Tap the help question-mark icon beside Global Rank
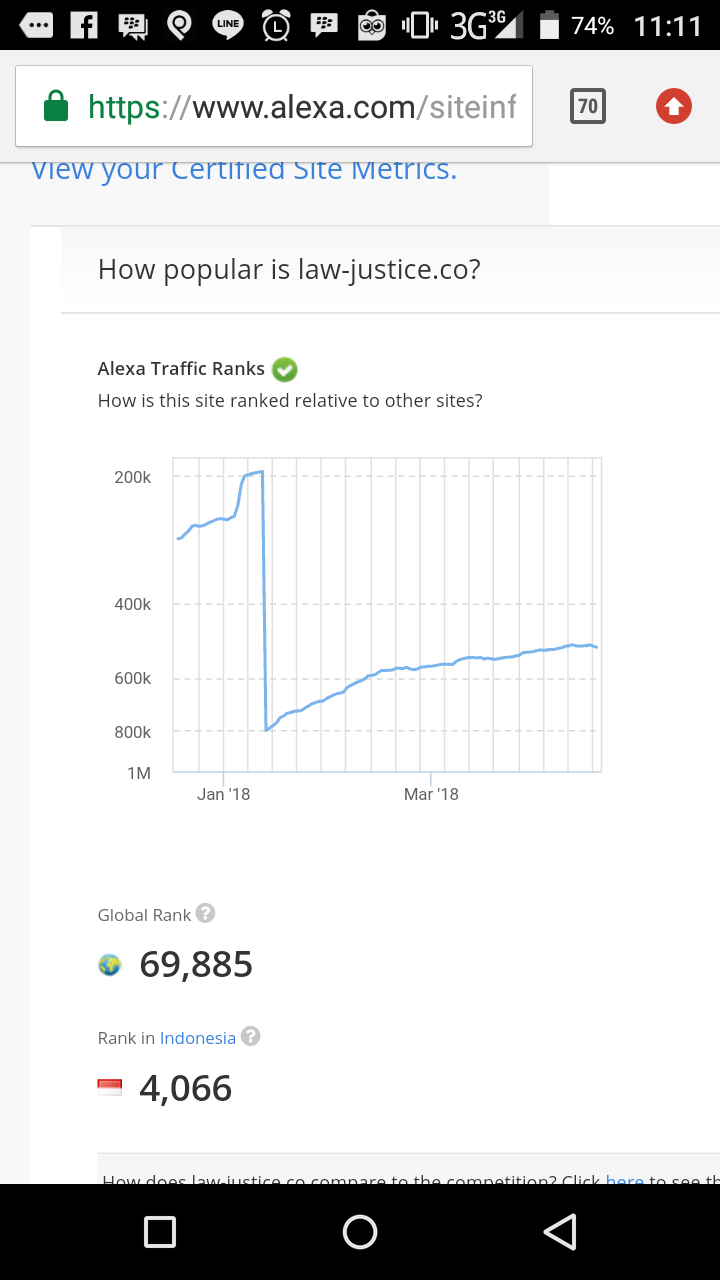This screenshot has width=720, height=1280. point(205,912)
